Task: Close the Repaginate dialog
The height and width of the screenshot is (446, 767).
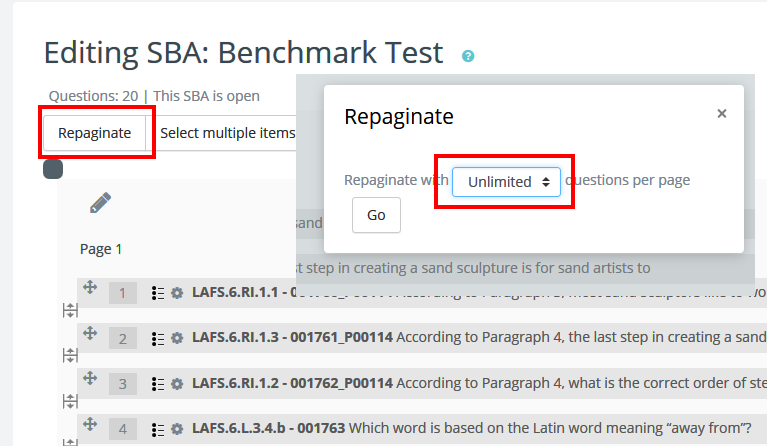Action: [721, 114]
